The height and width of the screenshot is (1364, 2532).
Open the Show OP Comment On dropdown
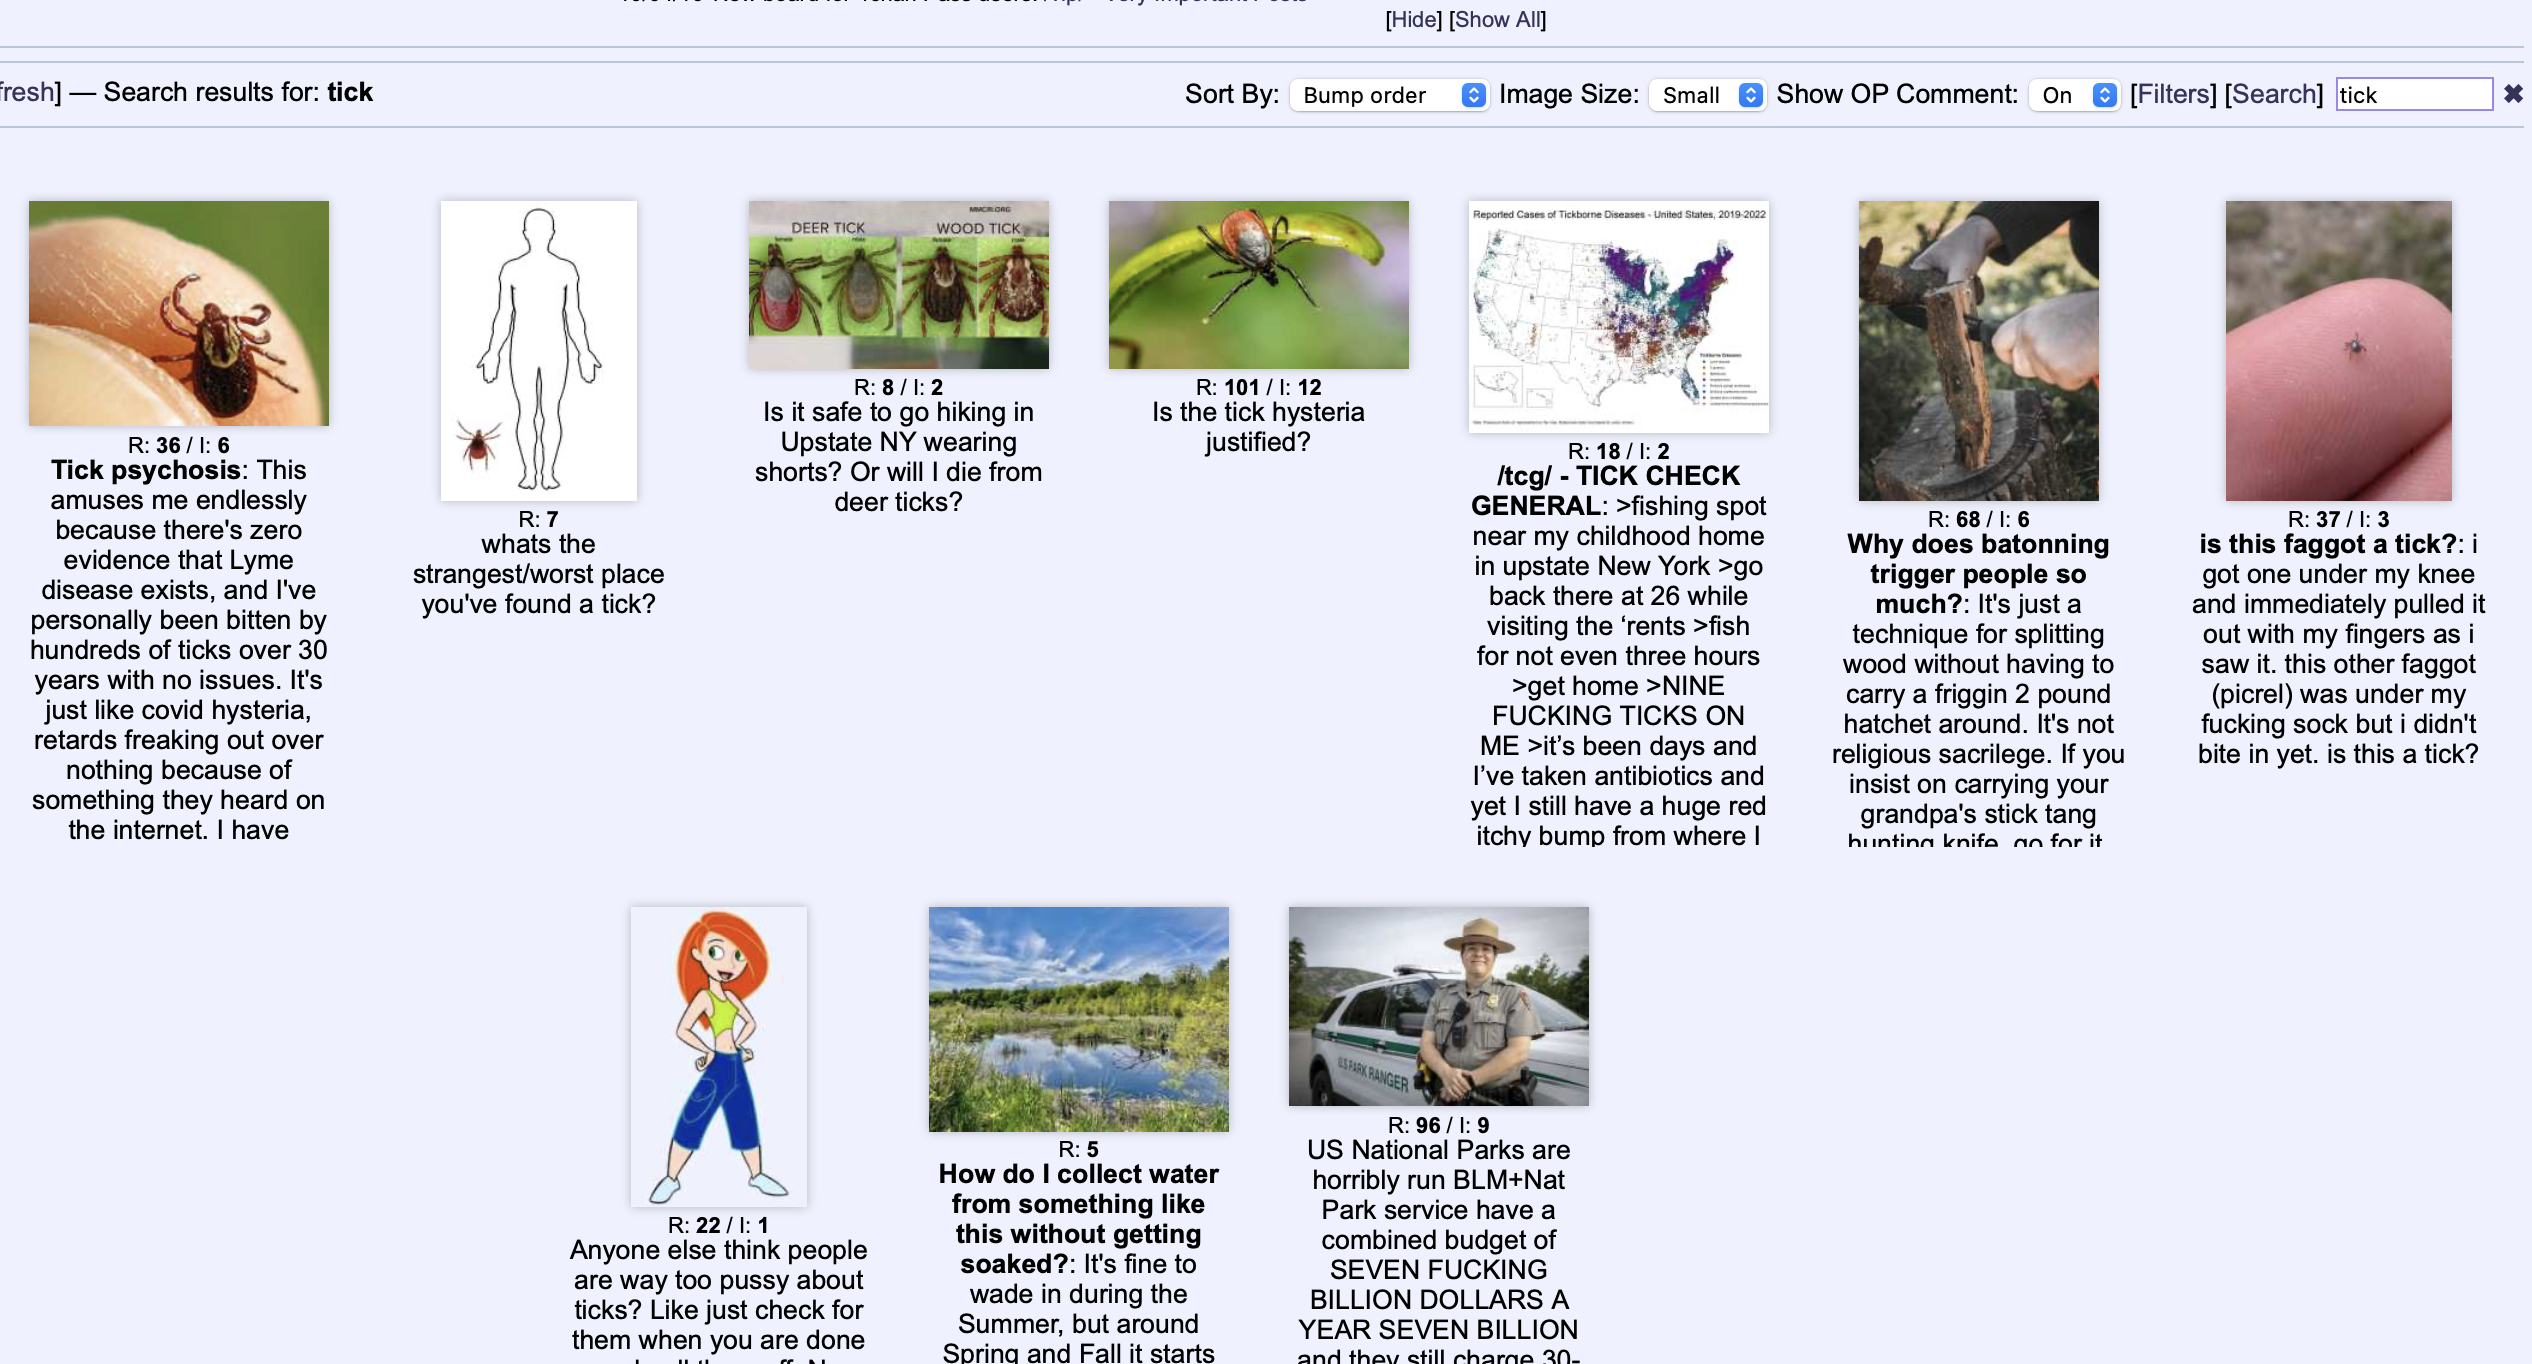(x=2074, y=95)
